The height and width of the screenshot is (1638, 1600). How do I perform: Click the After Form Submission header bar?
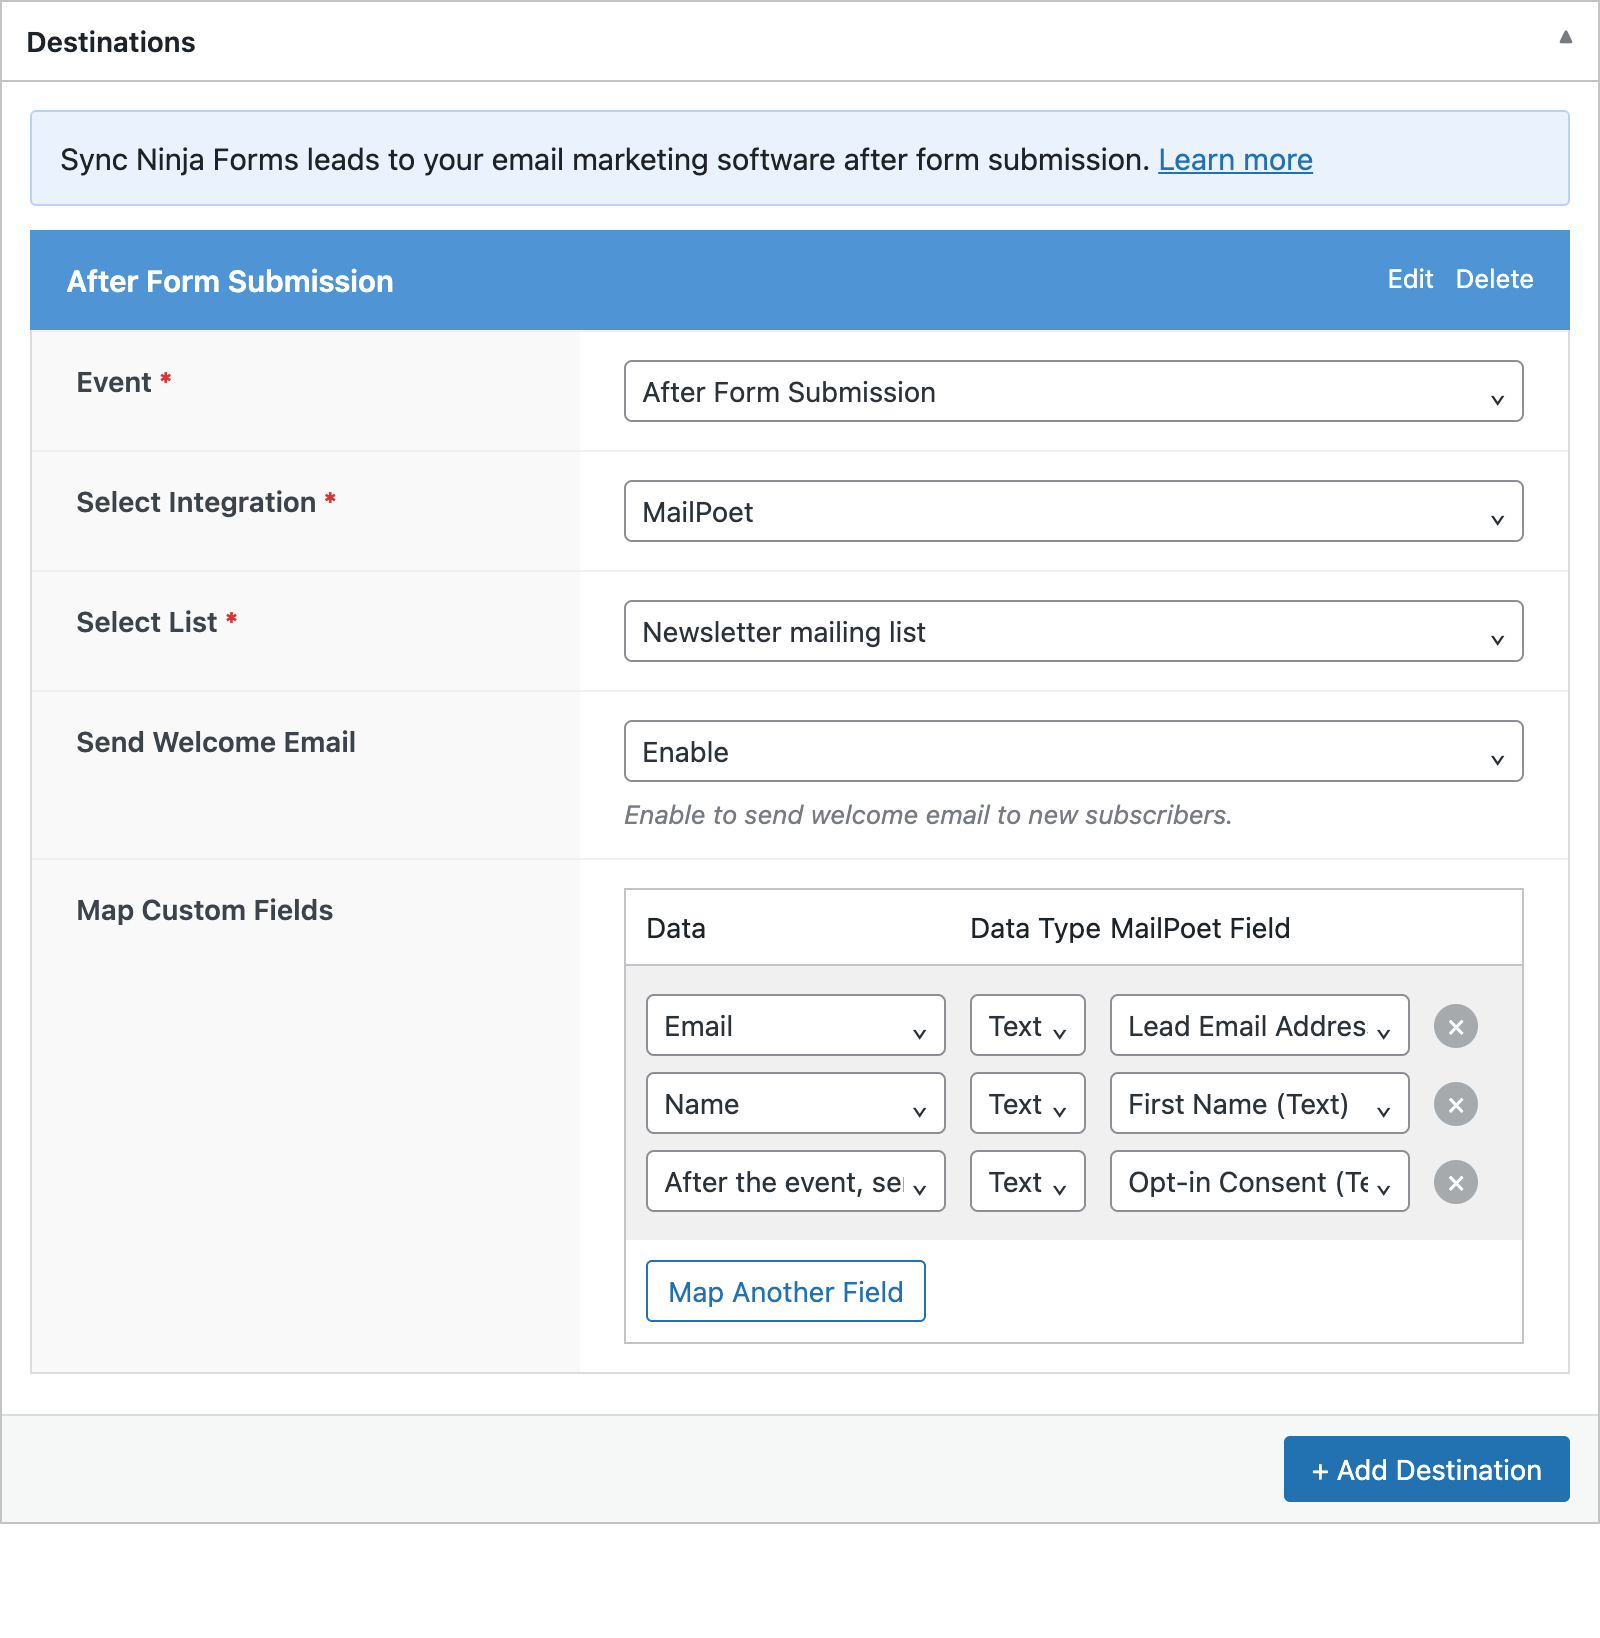coord(799,280)
